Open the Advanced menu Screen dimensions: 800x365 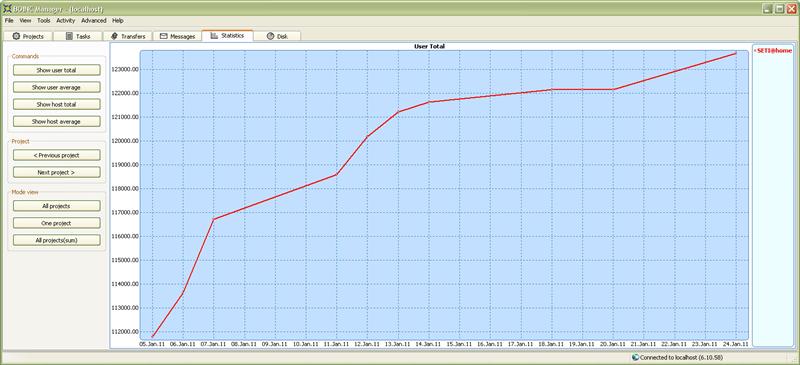pos(94,20)
